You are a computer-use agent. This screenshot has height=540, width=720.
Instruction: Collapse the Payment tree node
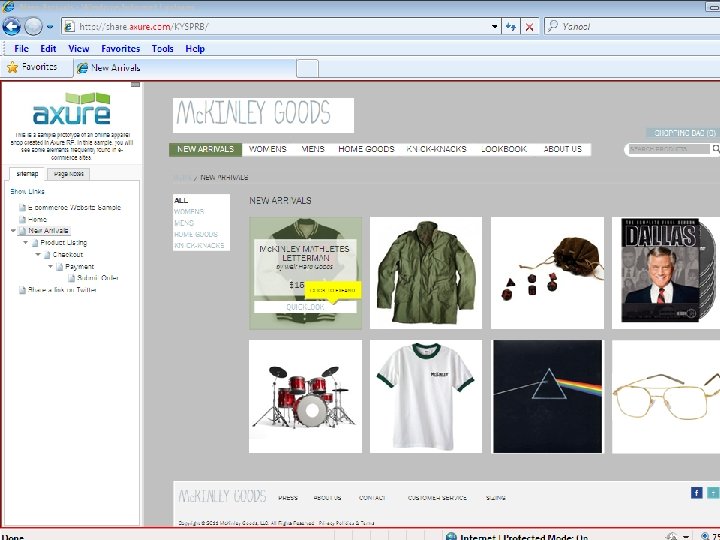(50, 266)
